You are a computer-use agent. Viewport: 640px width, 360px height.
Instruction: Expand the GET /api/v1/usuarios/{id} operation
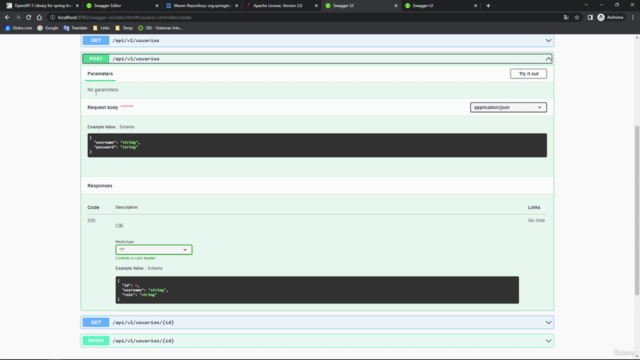pos(548,322)
